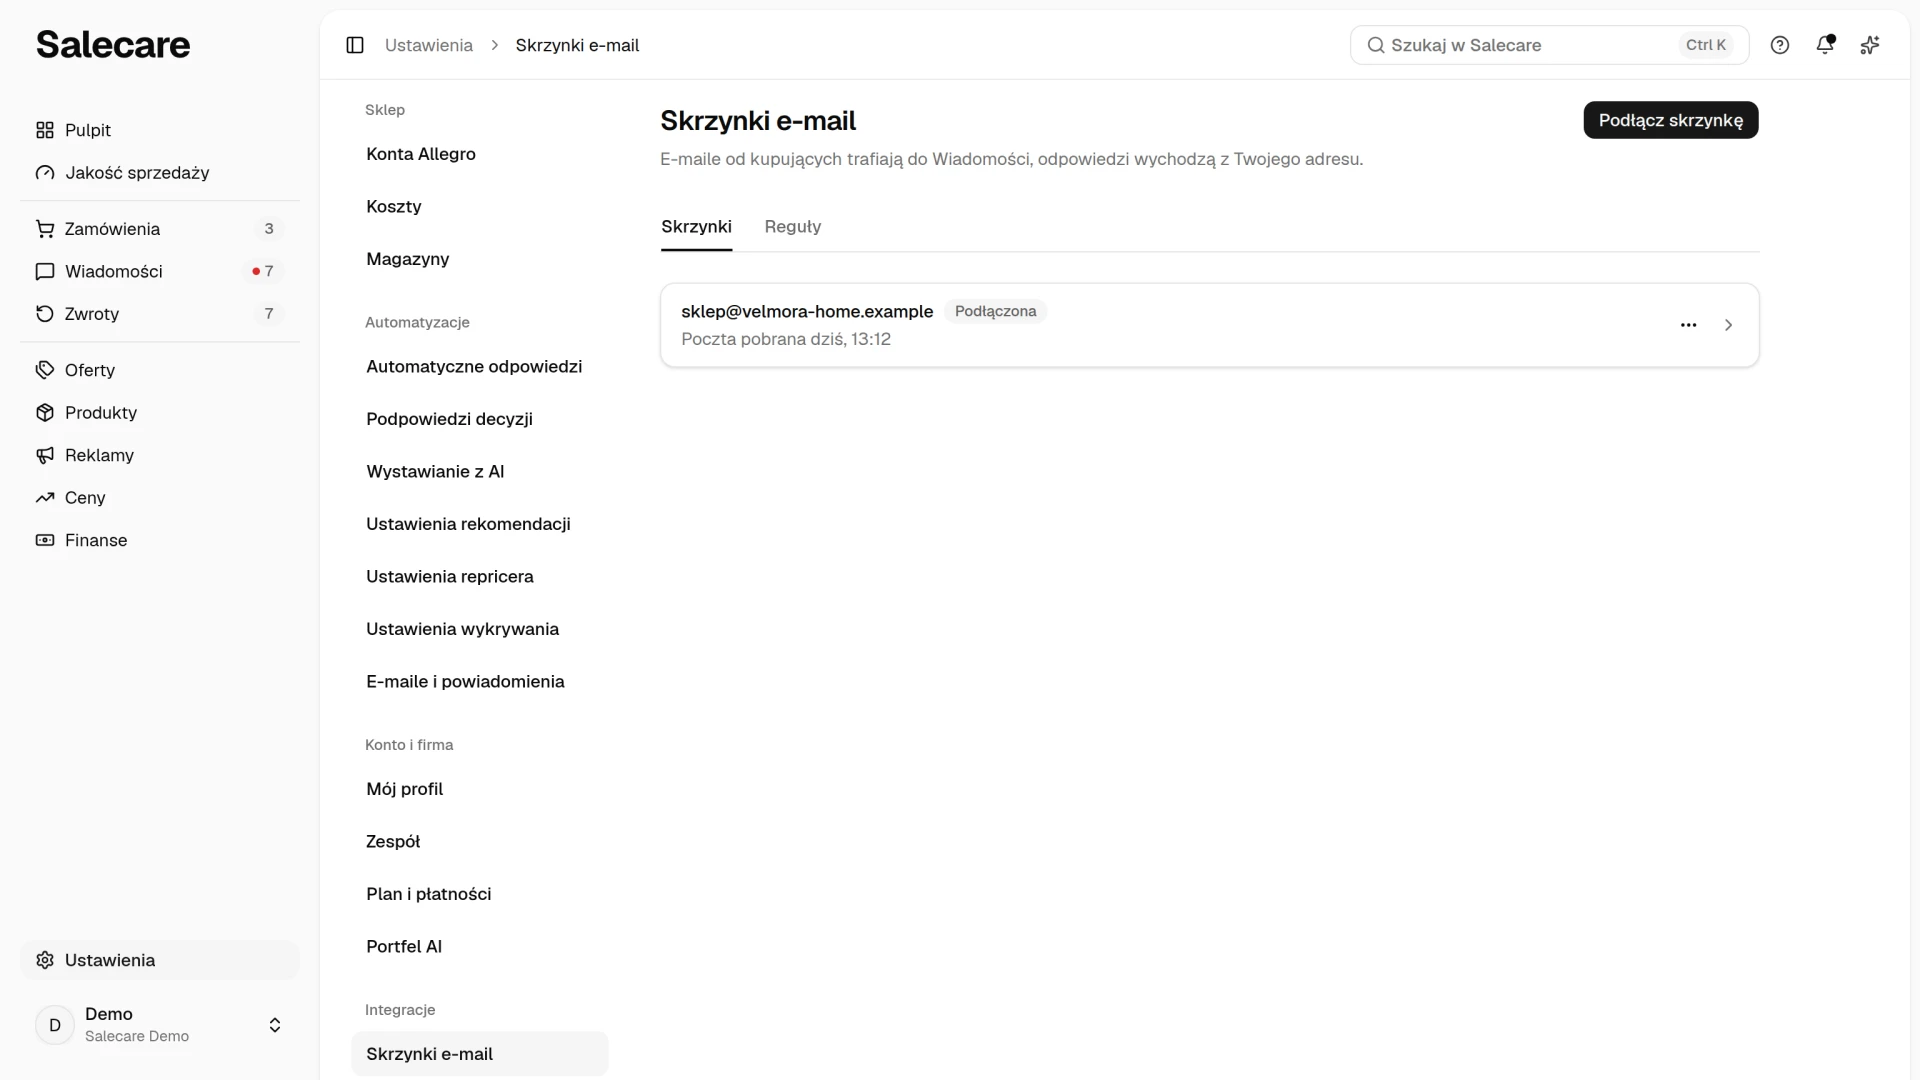Click the sklep@velmora-home.example address text
This screenshot has height=1080, width=1920.
click(x=807, y=311)
